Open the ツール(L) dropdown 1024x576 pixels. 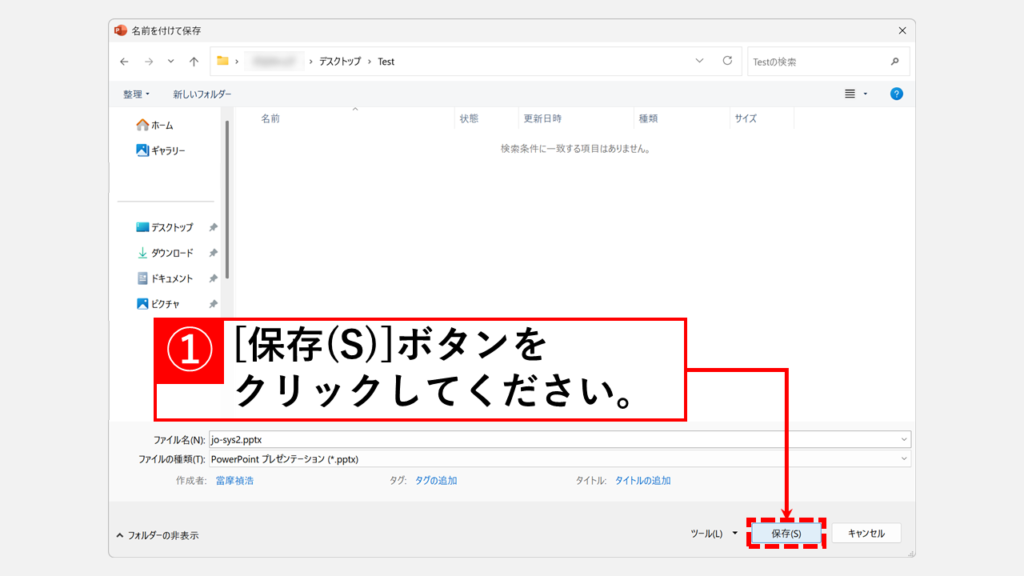[x=714, y=534]
